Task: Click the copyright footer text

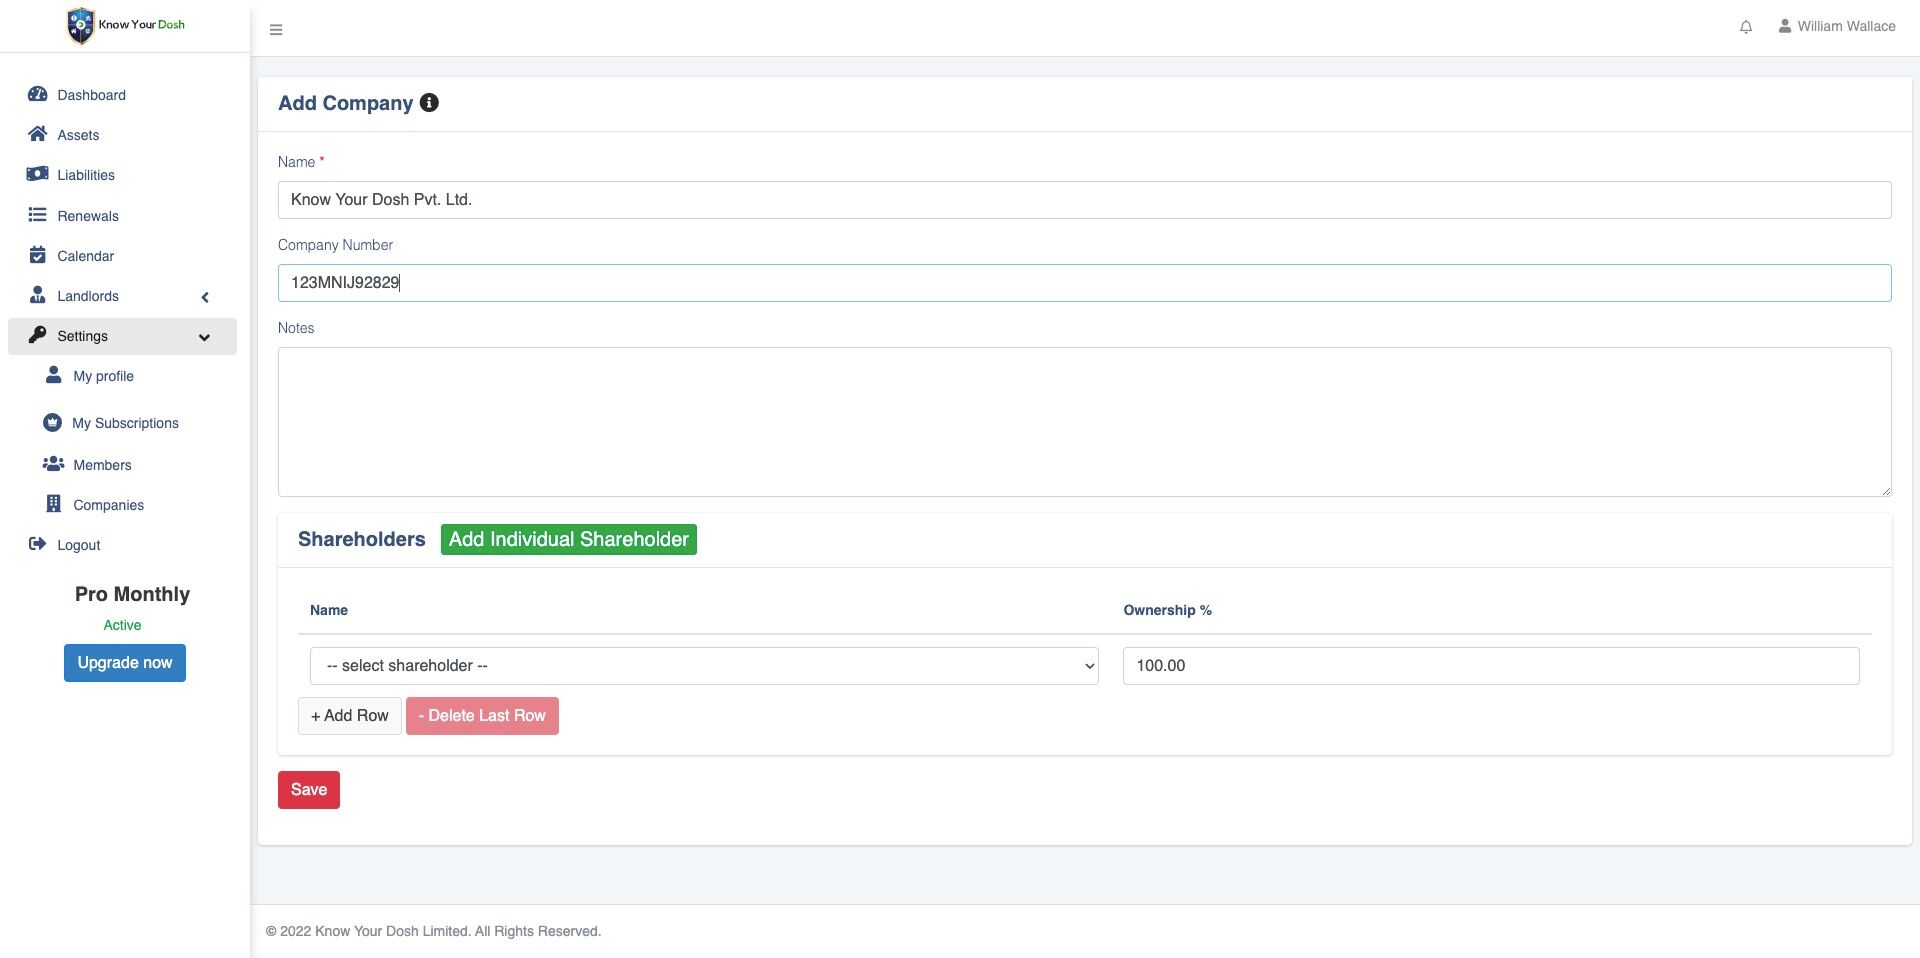Action: (433, 931)
